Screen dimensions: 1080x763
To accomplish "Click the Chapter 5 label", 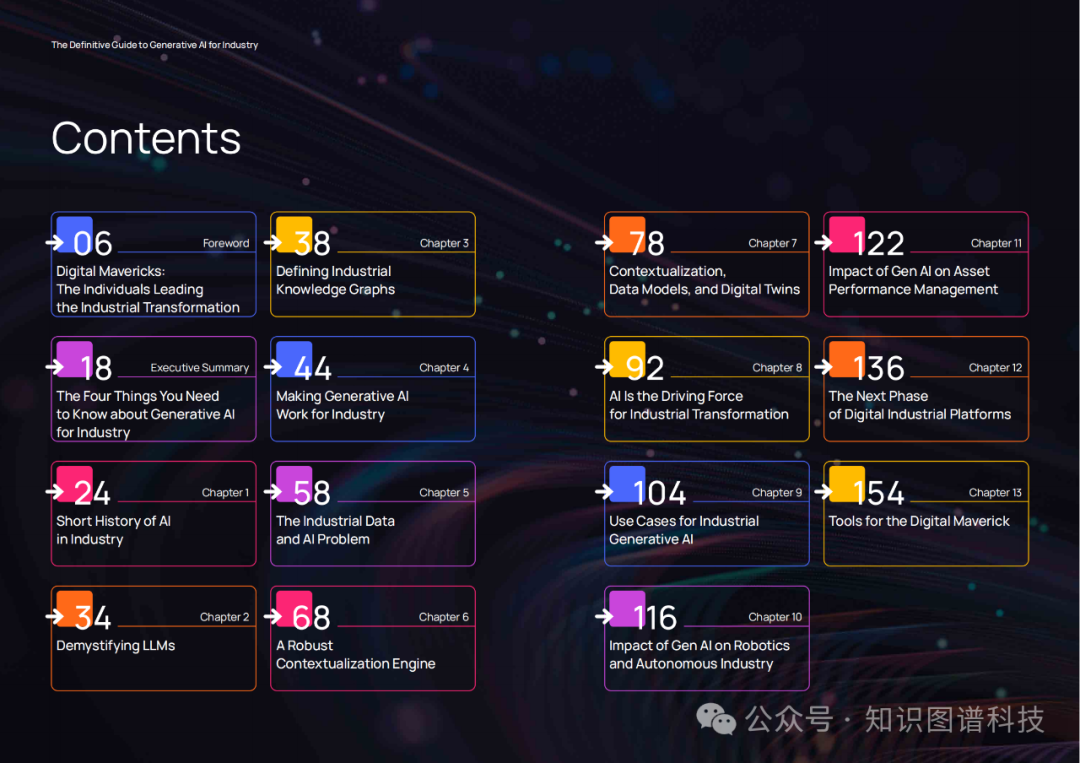I will [x=444, y=492].
